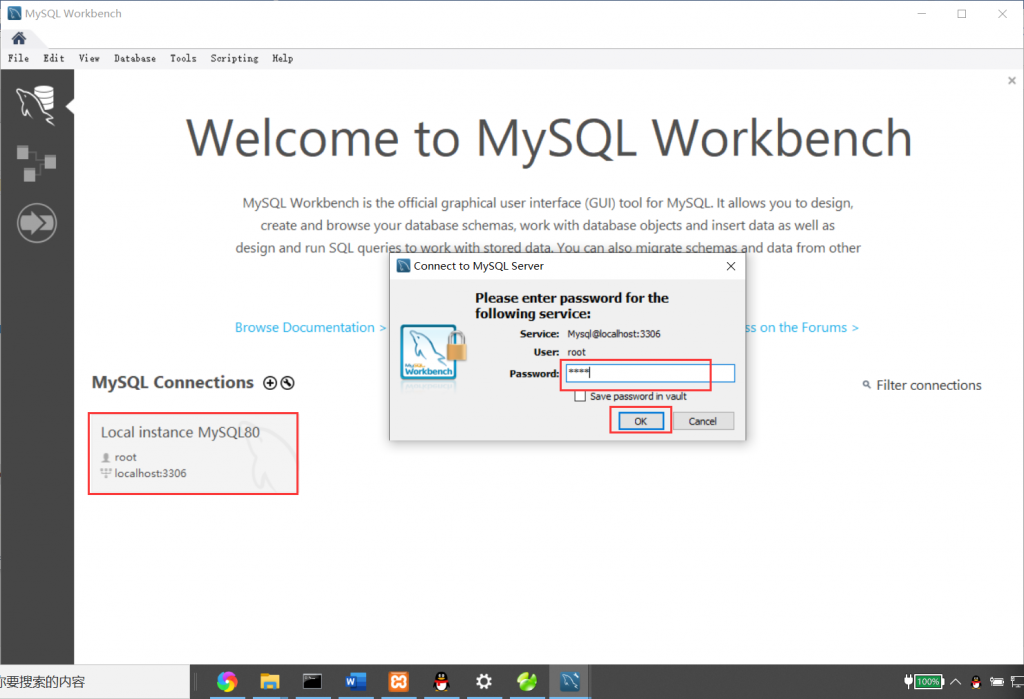Open the command prompt taskbar icon

pyautogui.click(x=312, y=682)
